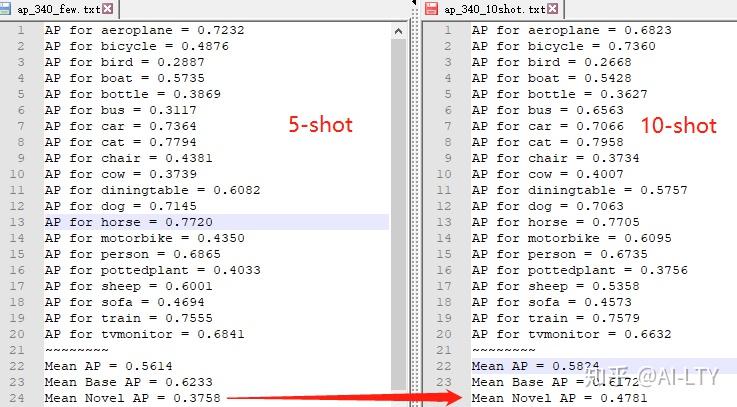Click line 'AP for boat = 0.5735'
The image size is (737, 407).
coord(125,78)
